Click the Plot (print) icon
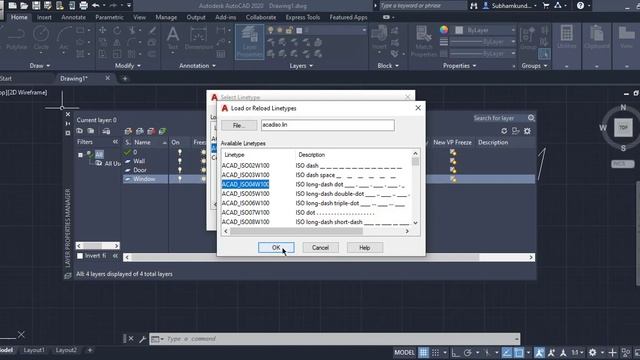Image resolution: width=640 pixels, height=360 pixels. pyautogui.click(x=84, y=6)
